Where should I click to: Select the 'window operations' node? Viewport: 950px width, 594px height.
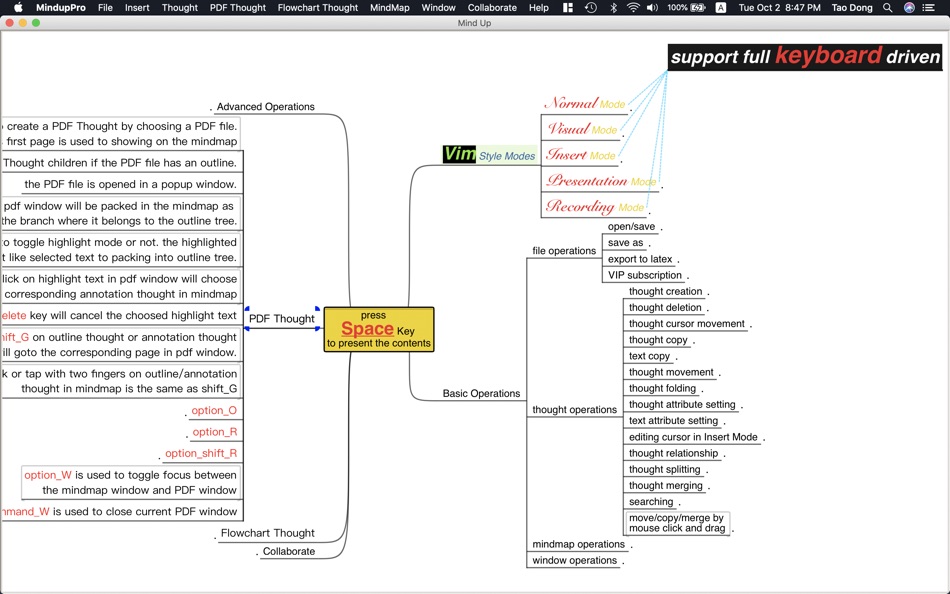[574, 561]
